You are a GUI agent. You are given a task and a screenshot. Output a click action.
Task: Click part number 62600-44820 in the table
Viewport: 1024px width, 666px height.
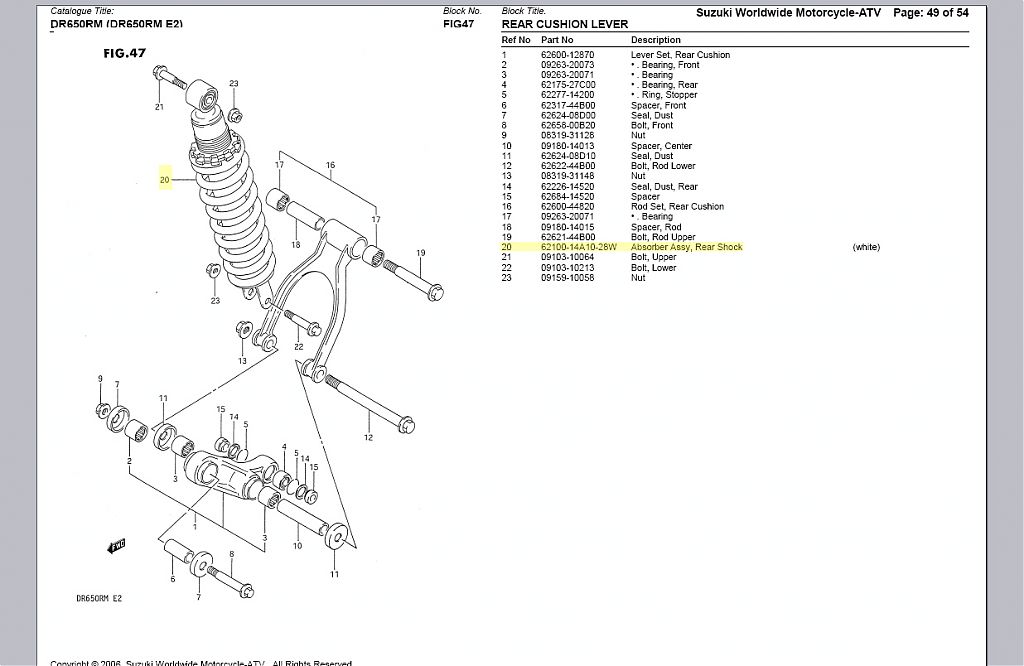pyautogui.click(x=567, y=207)
